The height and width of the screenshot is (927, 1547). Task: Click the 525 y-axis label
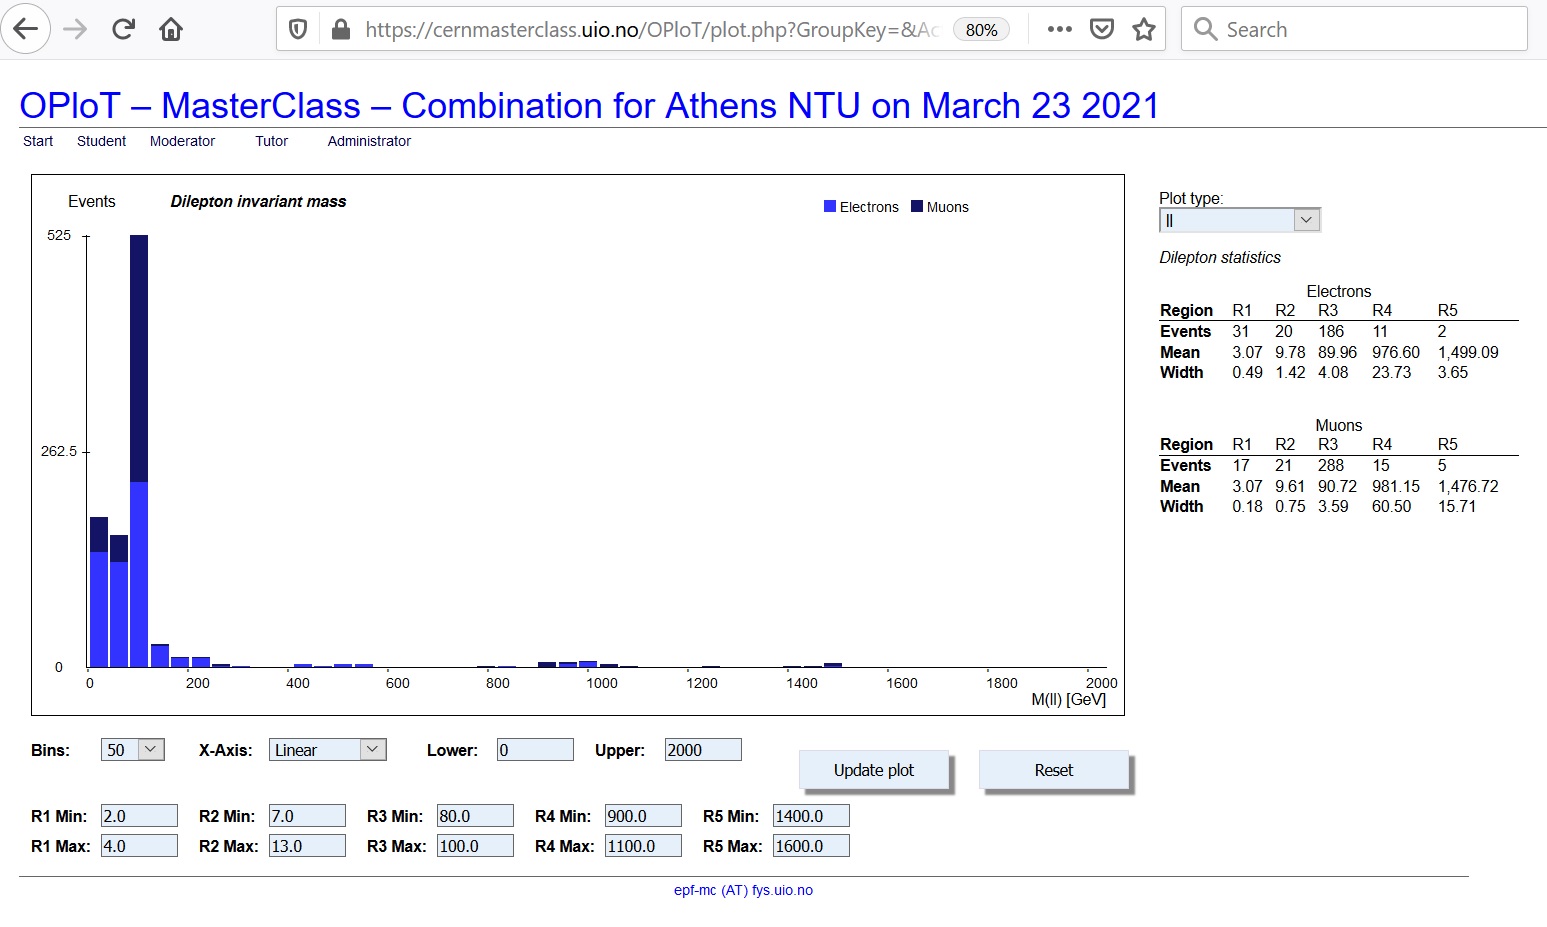pos(59,235)
